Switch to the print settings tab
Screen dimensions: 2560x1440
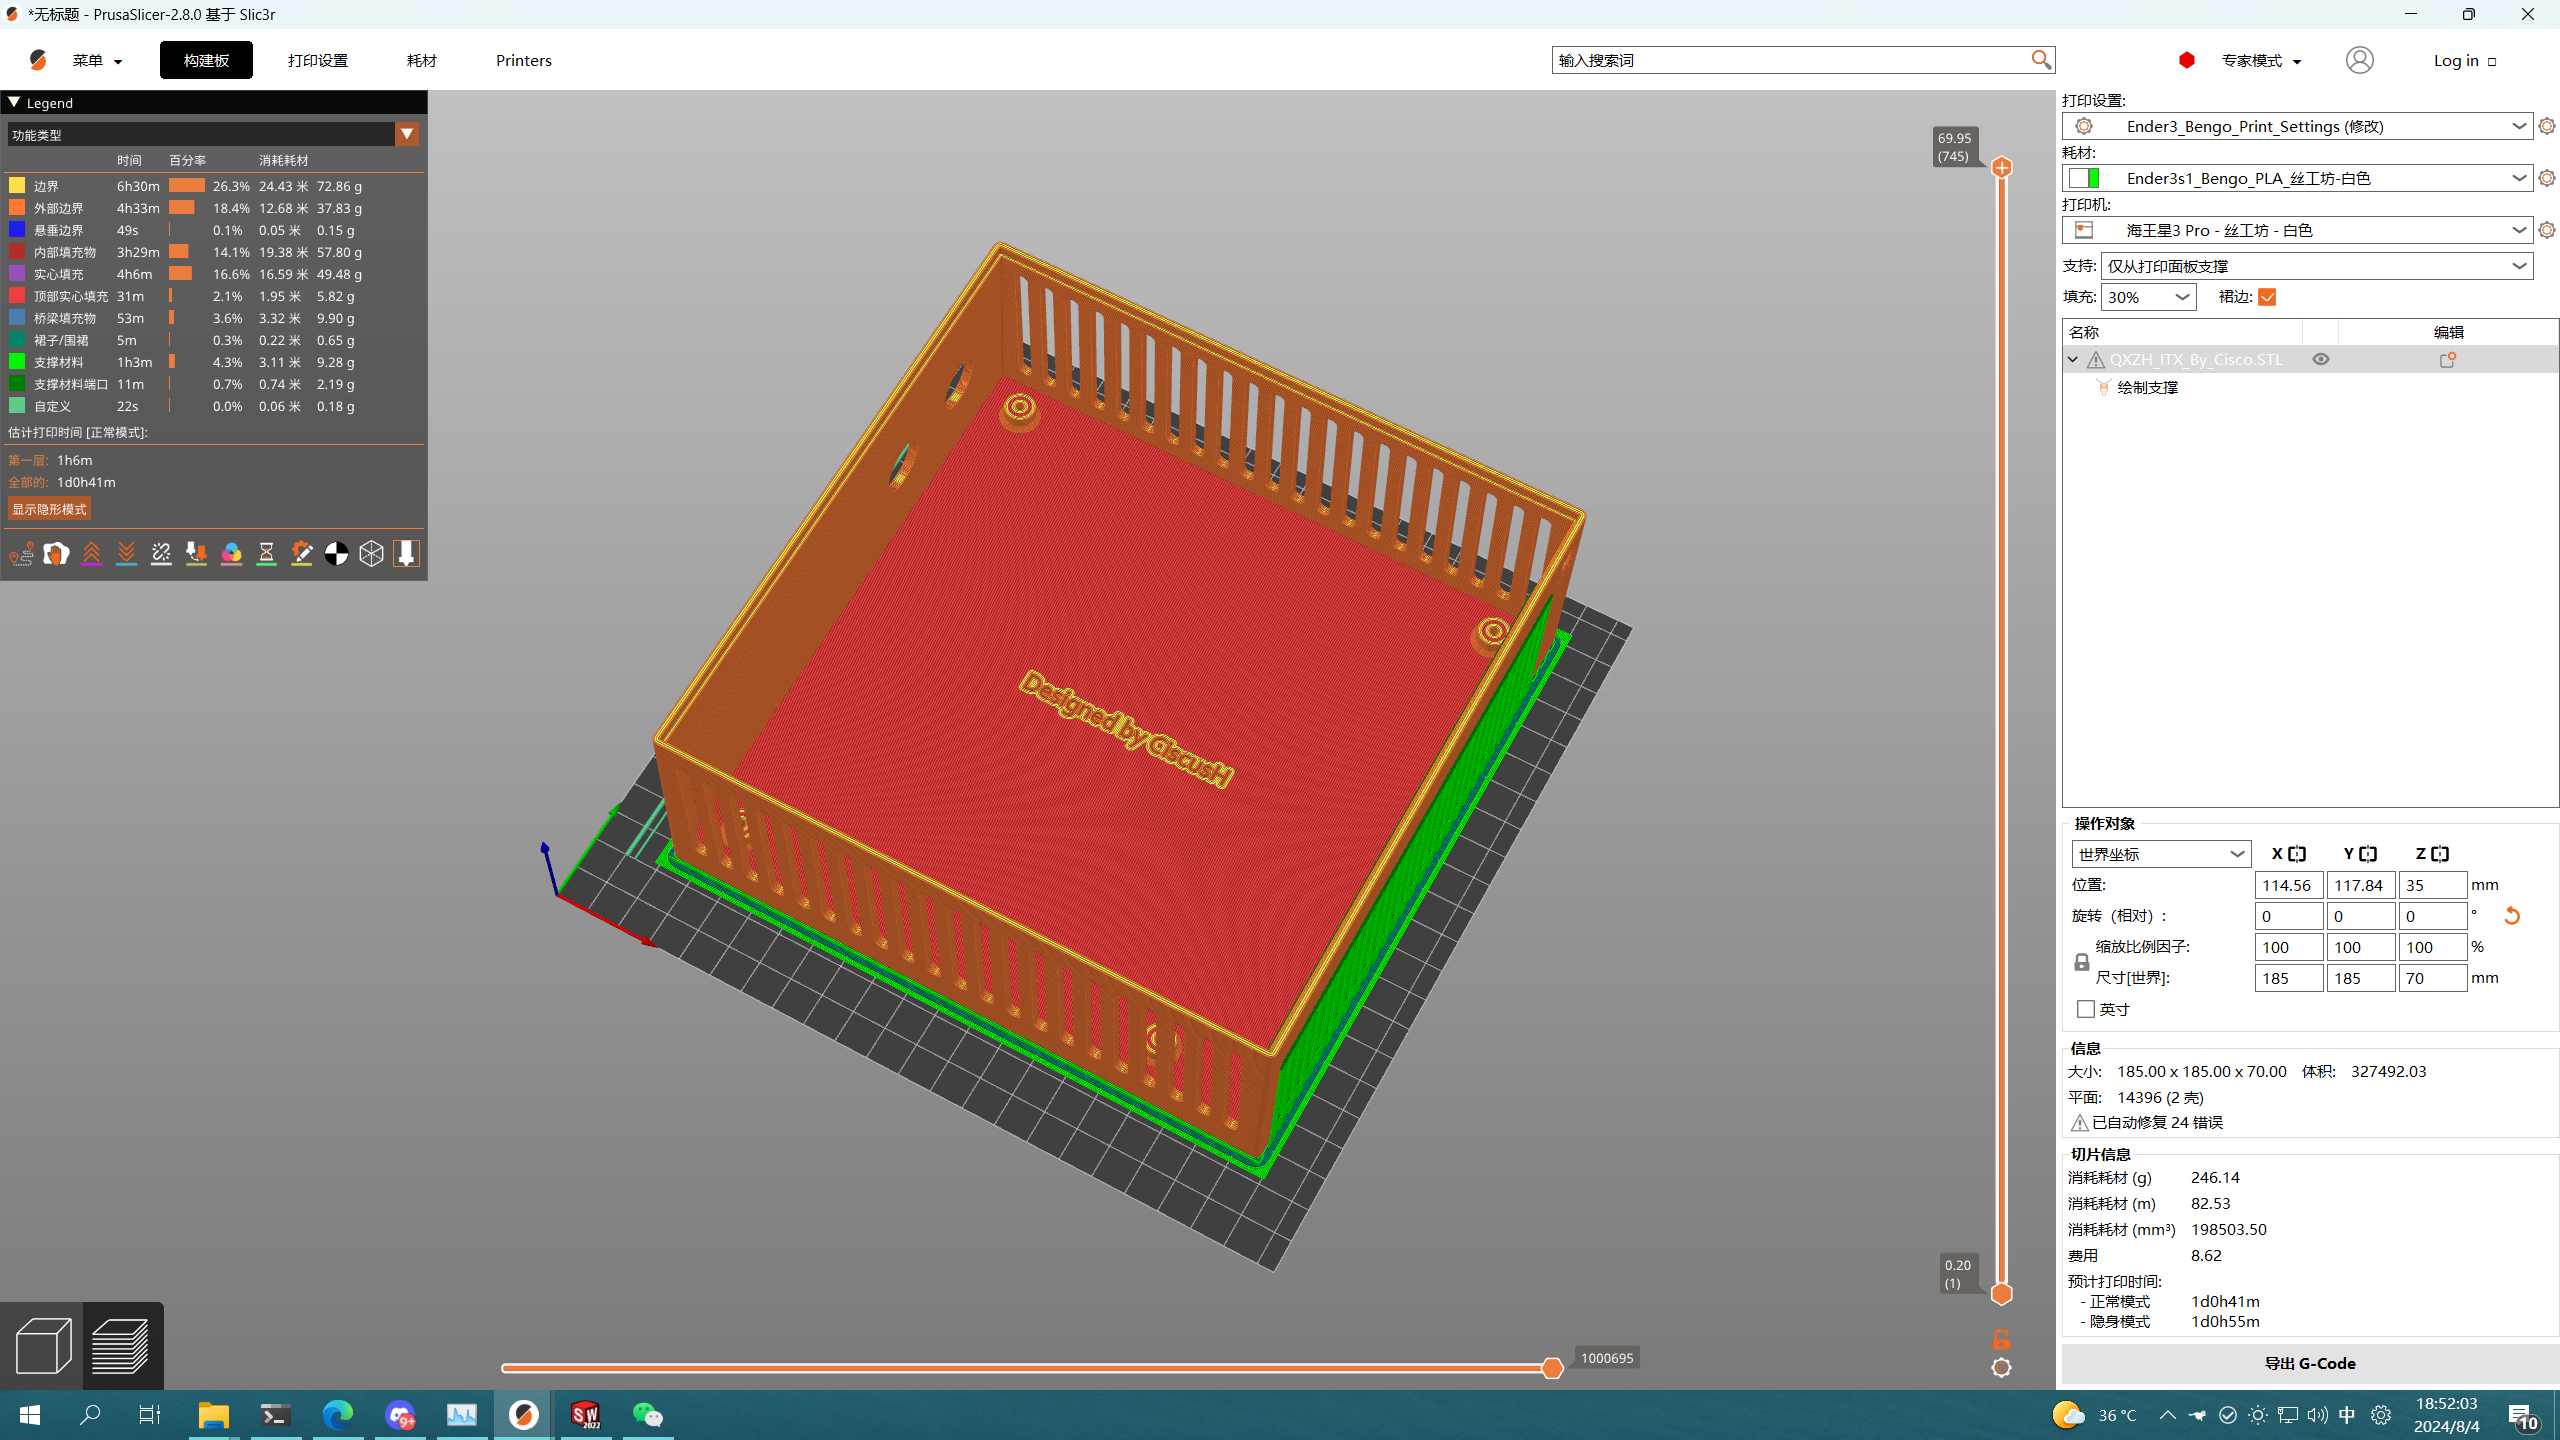317,60
